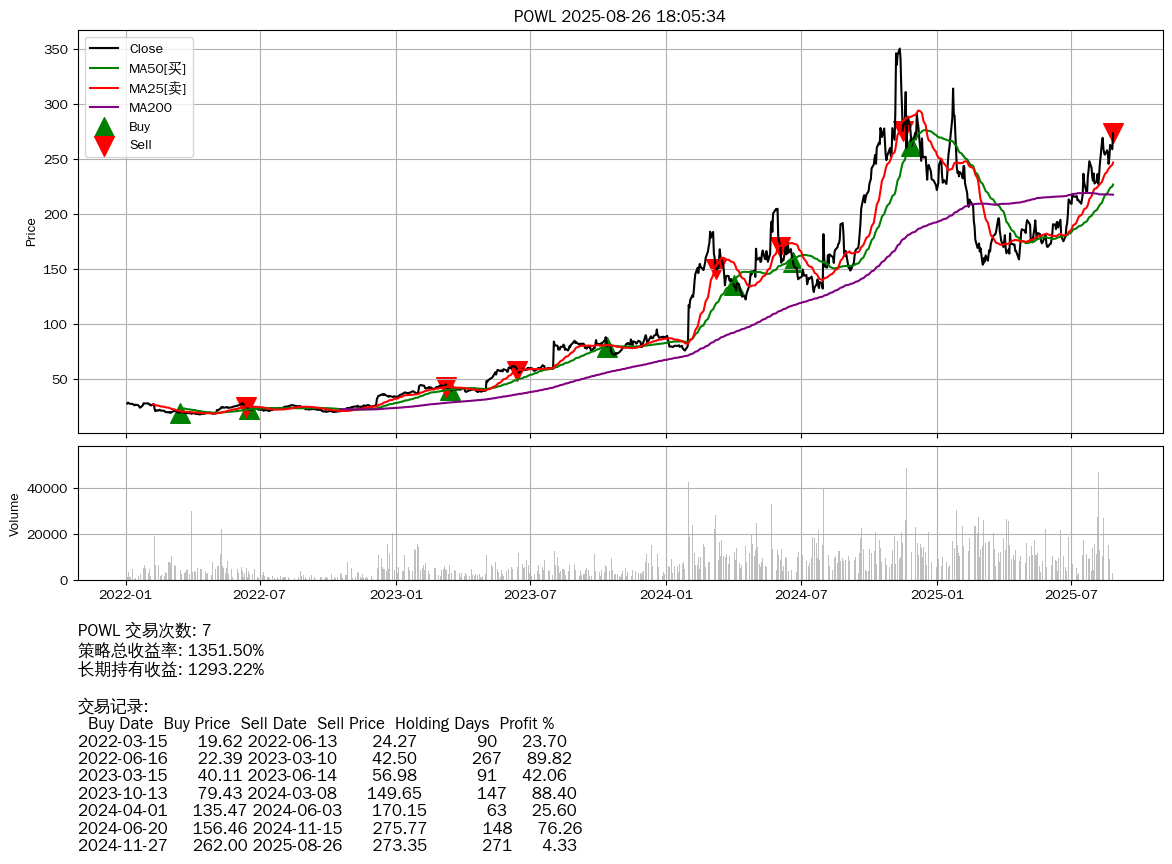Click the red sell marker near June 2023
1172x864 pixels.
point(517,370)
